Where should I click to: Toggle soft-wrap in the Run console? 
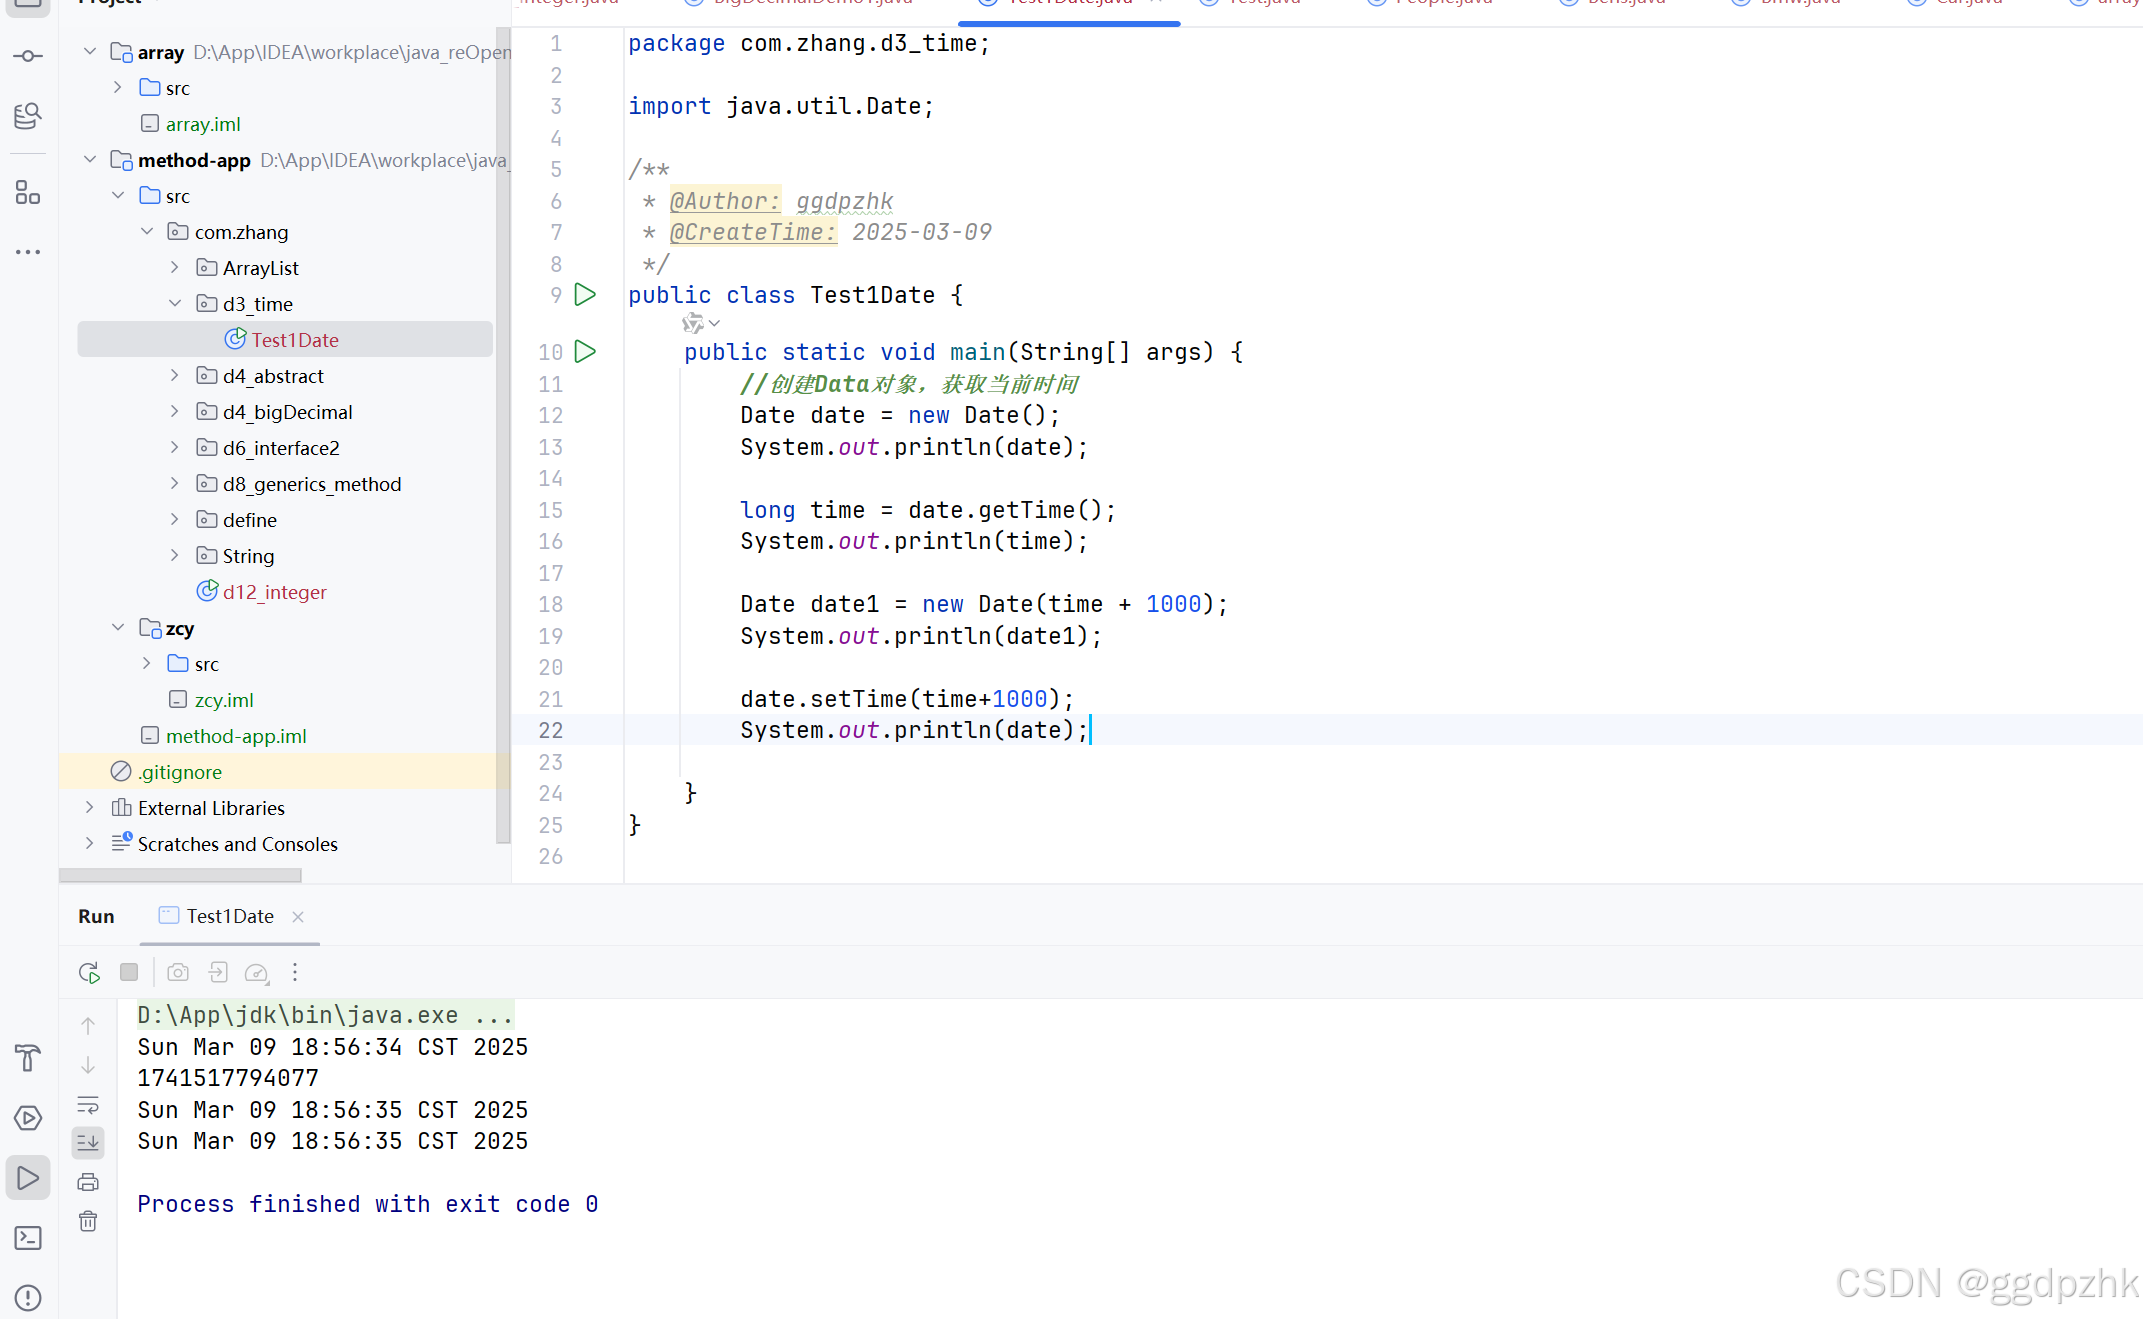tap(88, 1105)
